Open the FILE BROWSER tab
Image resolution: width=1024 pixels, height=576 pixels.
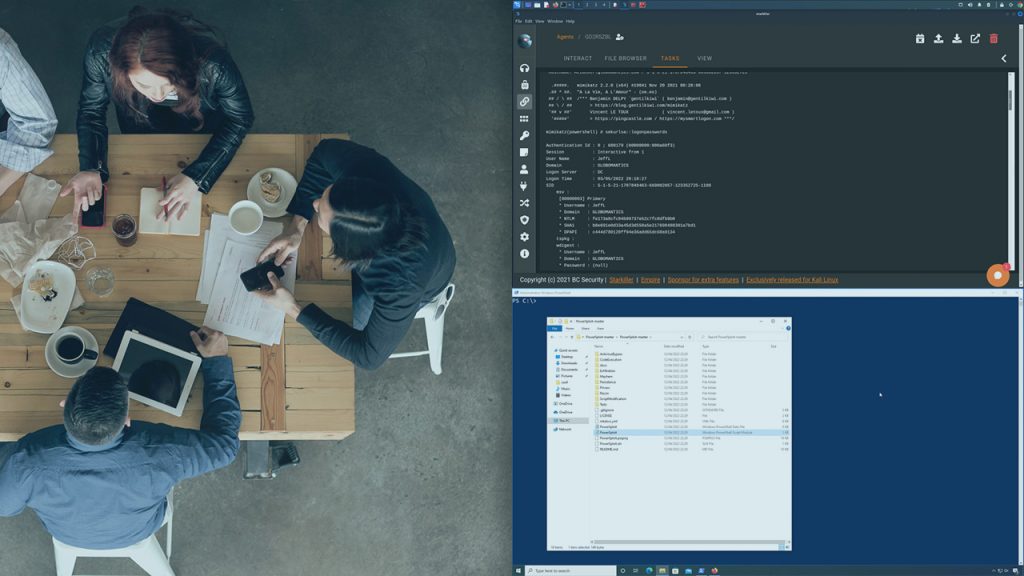click(625, 58)
